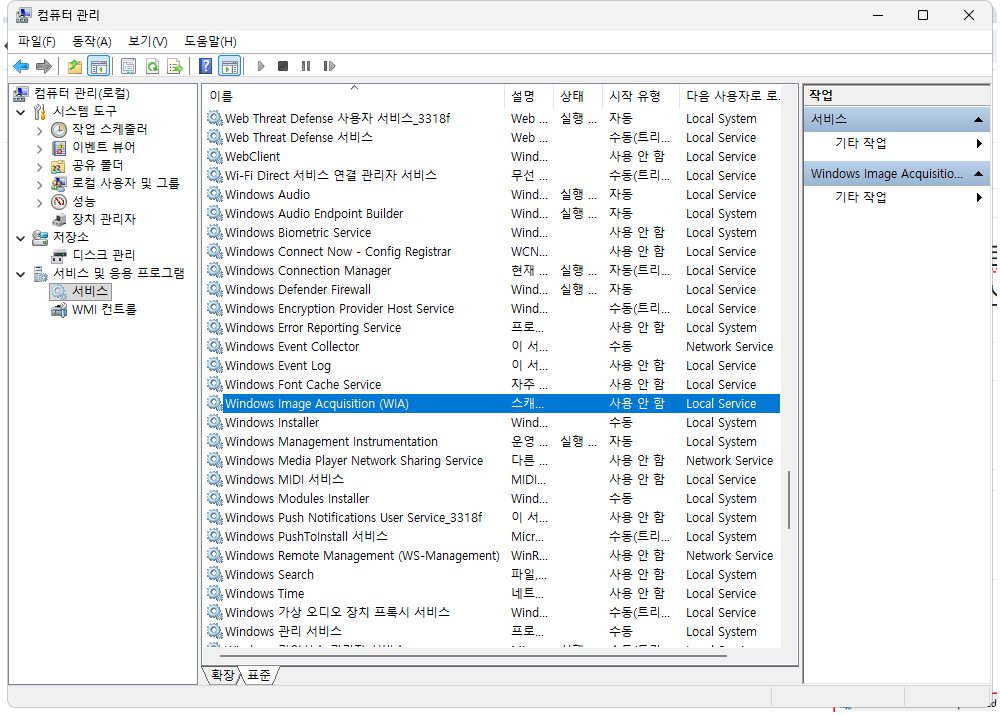Expand the 이벤트 뷰어 tree node
The image size is (1000, 715).
point(40,149)
